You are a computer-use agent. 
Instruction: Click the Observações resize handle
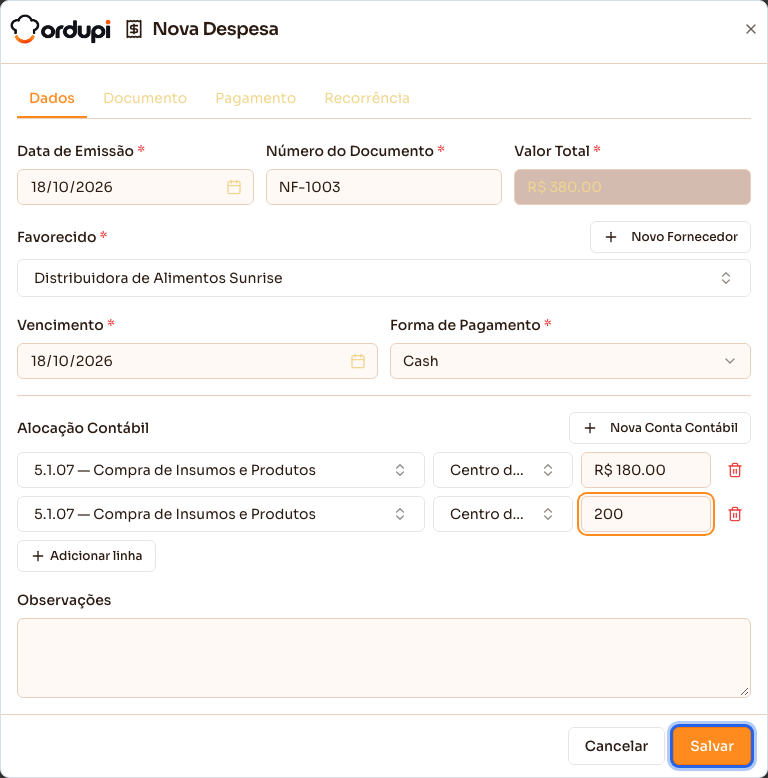pyautogui.click(x=744, y=692)
